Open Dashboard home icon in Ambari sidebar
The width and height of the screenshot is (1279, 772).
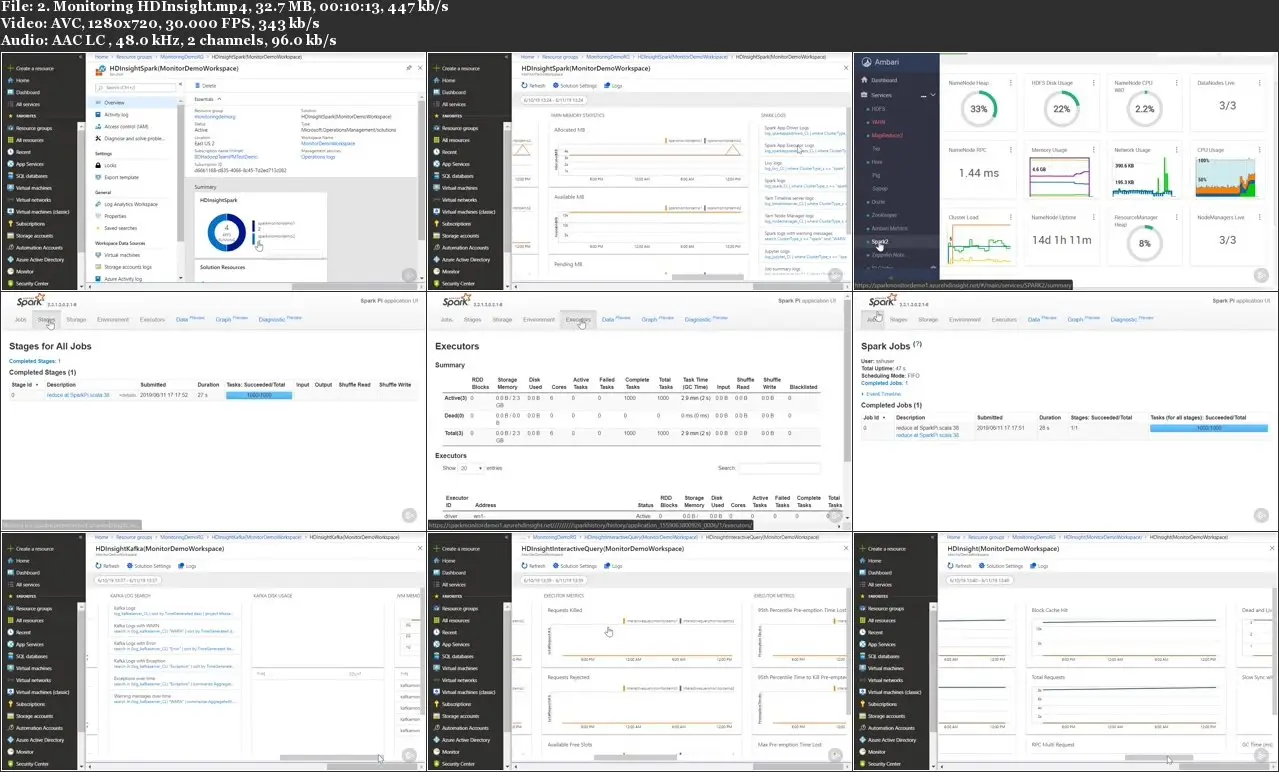[x=864, y=80]
